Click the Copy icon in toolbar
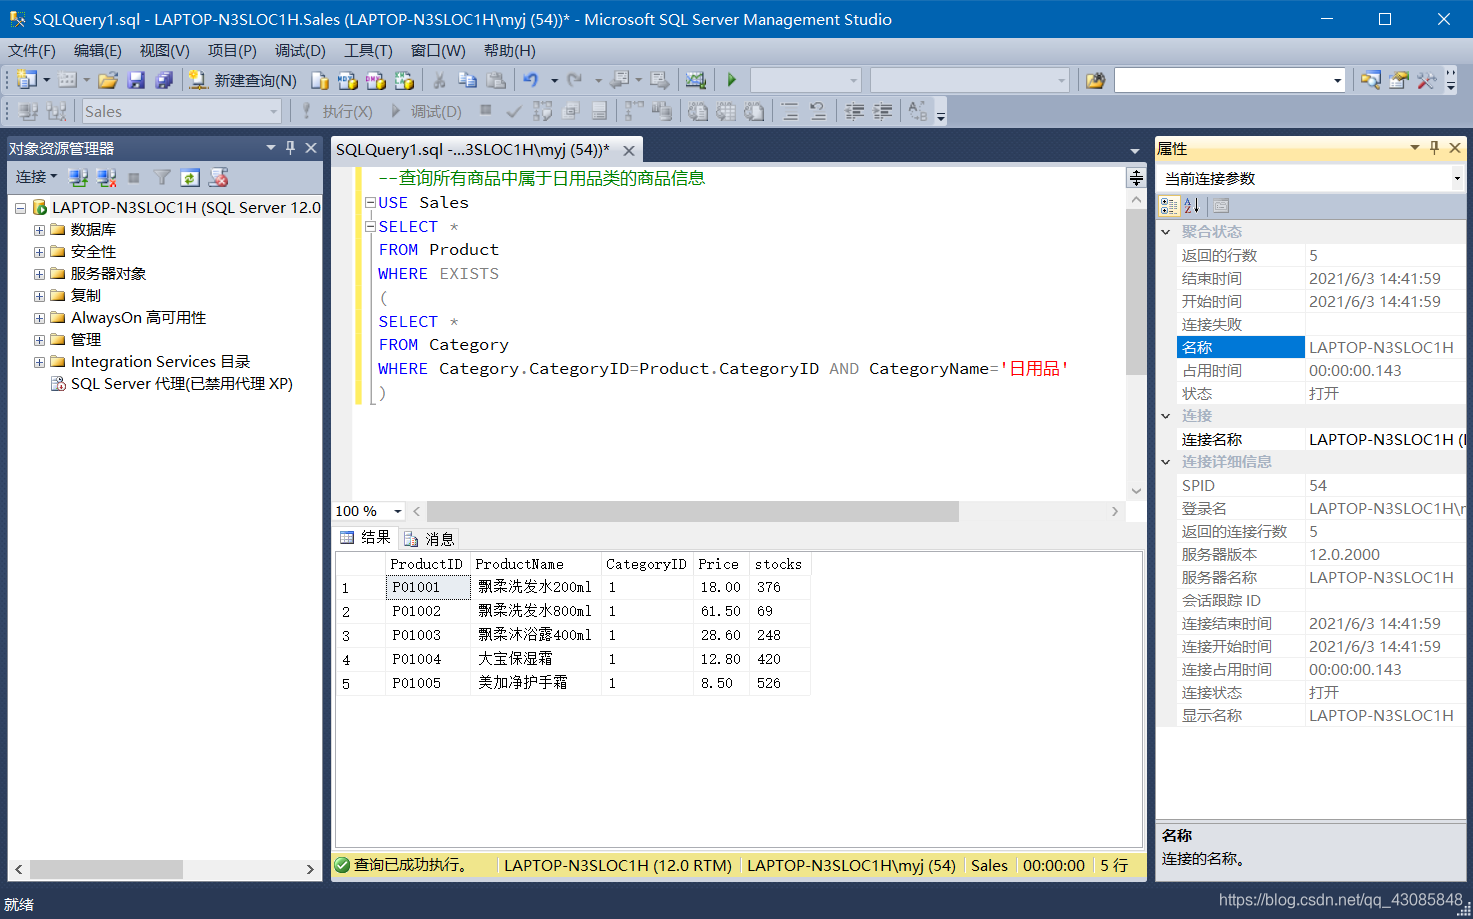The image size is (1473, 919). pyautogui.click(x=467, y=80)
